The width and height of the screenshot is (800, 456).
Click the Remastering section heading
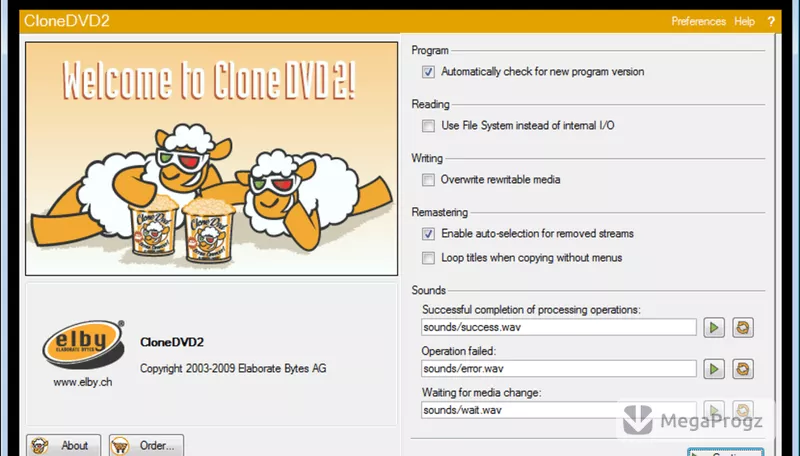tap(440, 212)
